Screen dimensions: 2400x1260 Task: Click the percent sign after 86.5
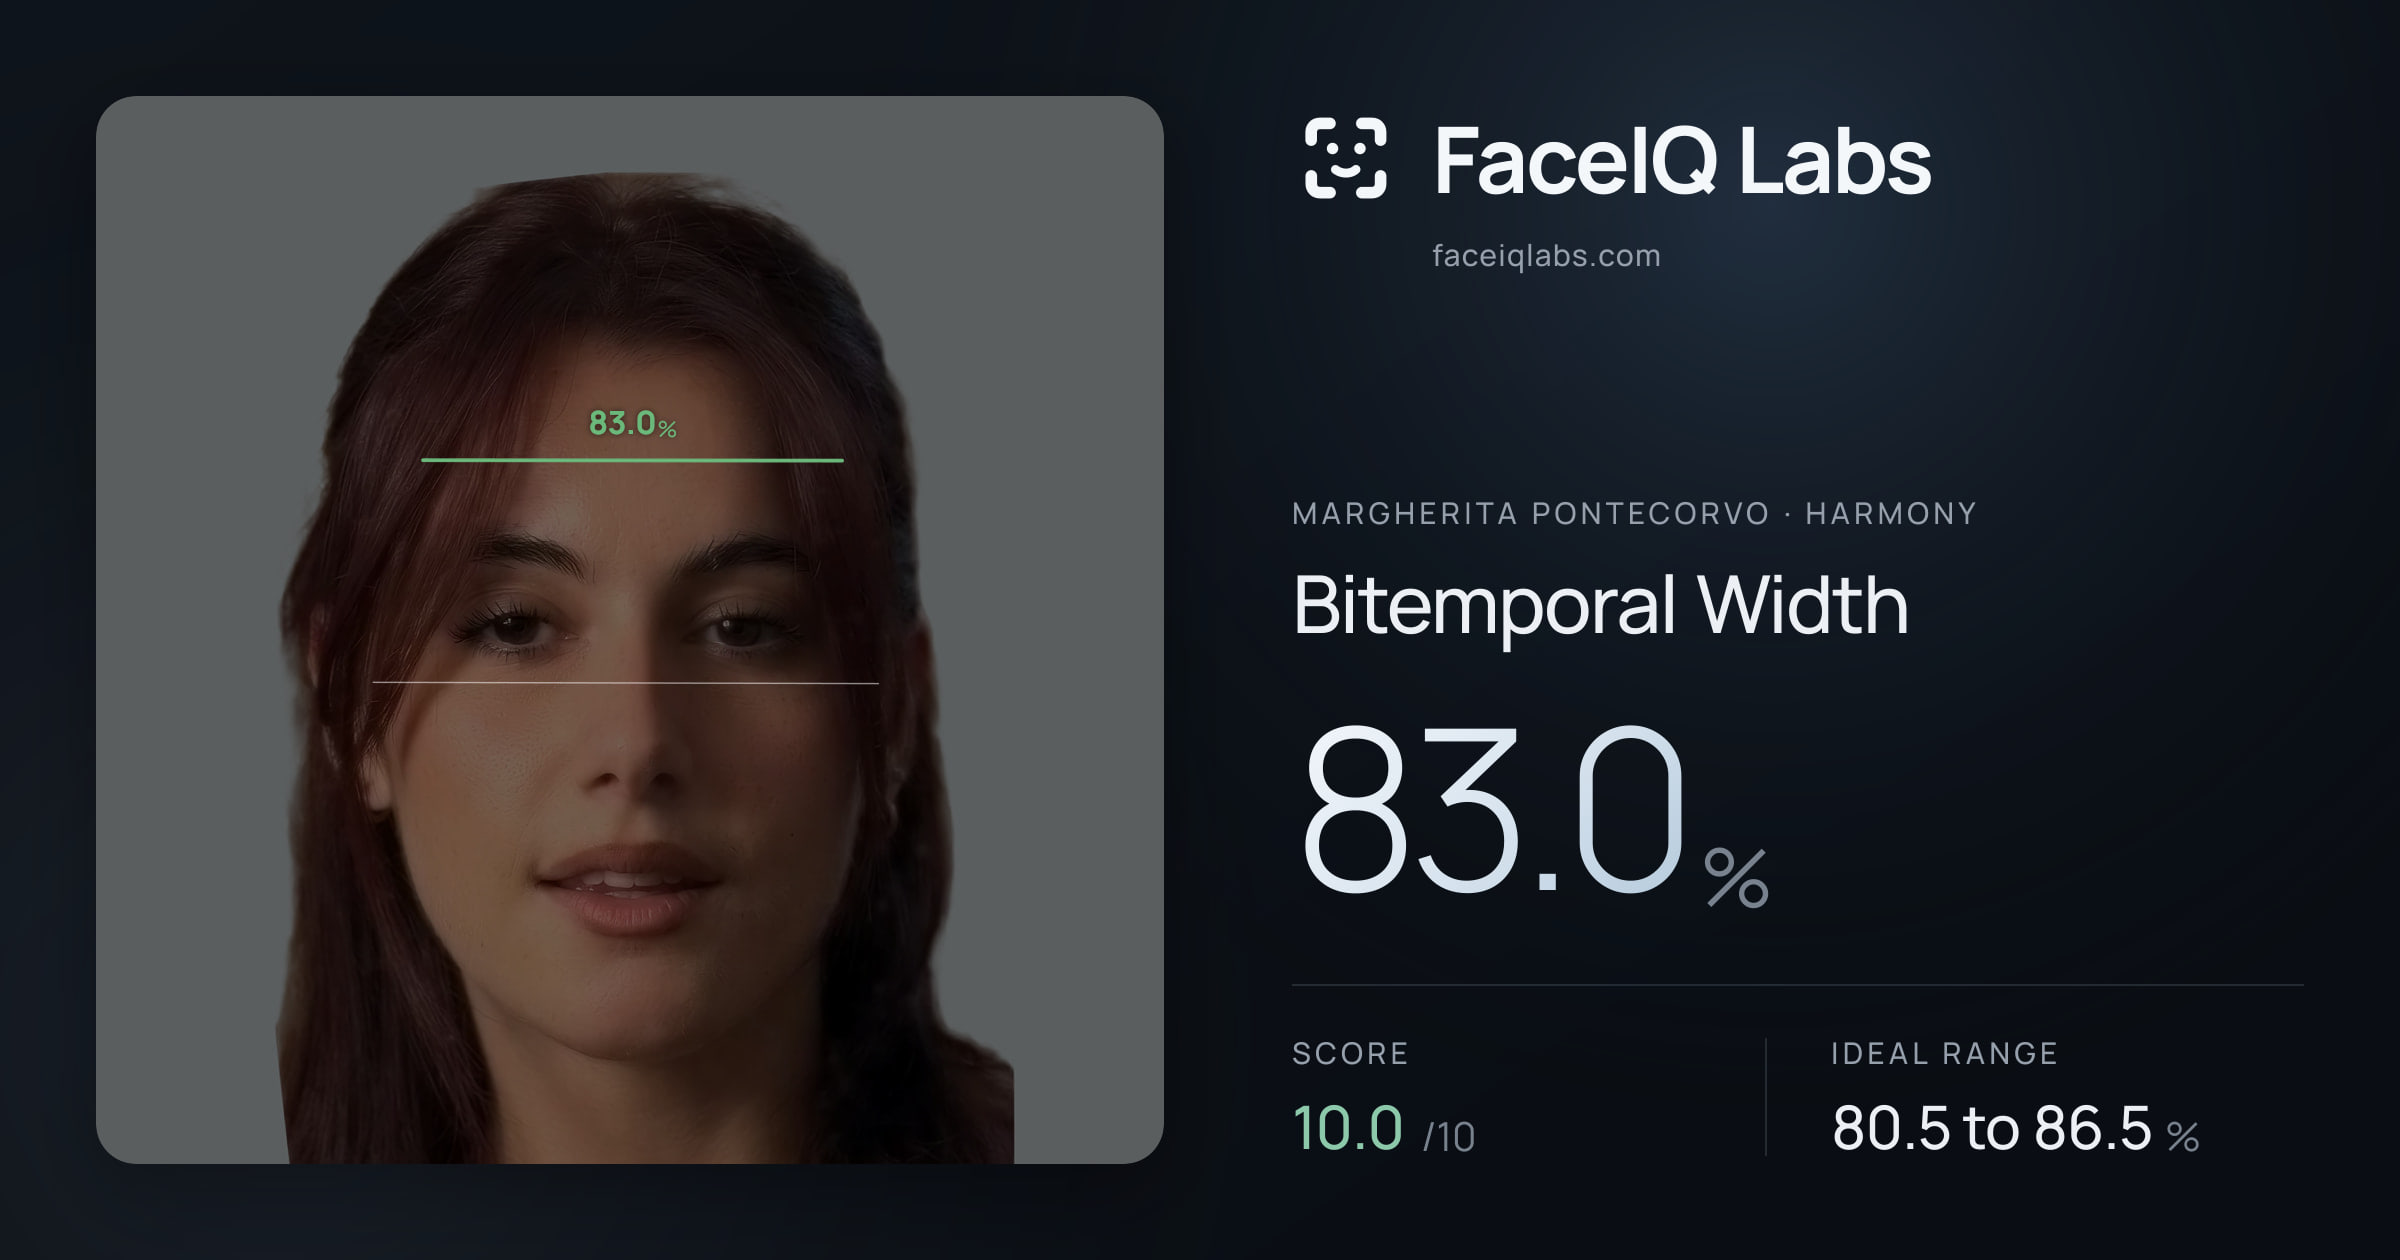tap(2183, 1137)
